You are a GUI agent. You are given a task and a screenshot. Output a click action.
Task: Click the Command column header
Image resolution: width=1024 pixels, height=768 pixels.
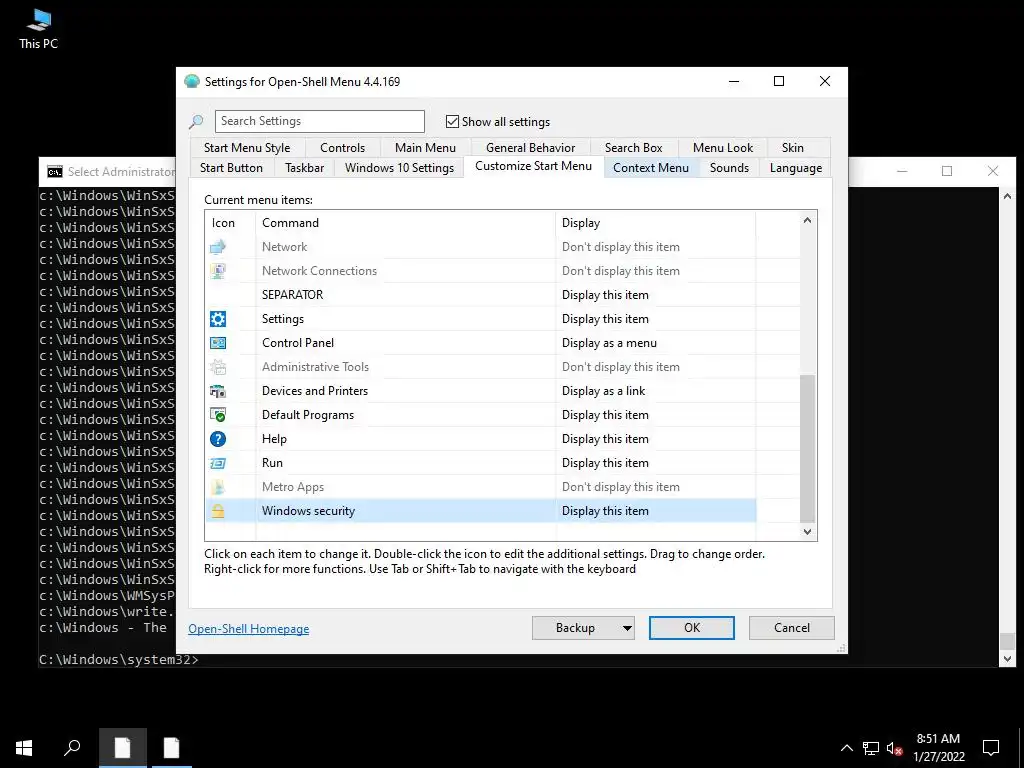click(x=406, y=223)
